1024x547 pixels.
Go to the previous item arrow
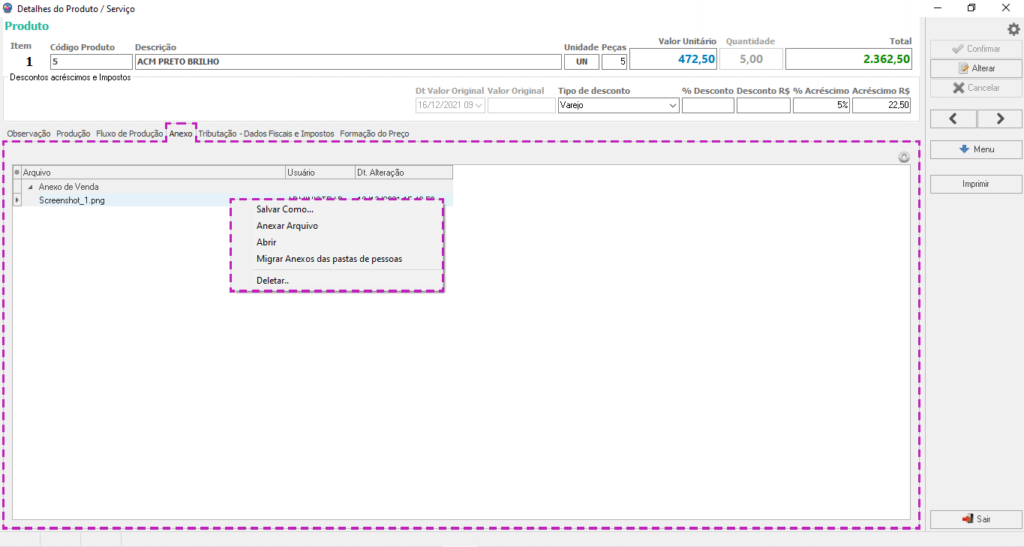tap(953, 119)
